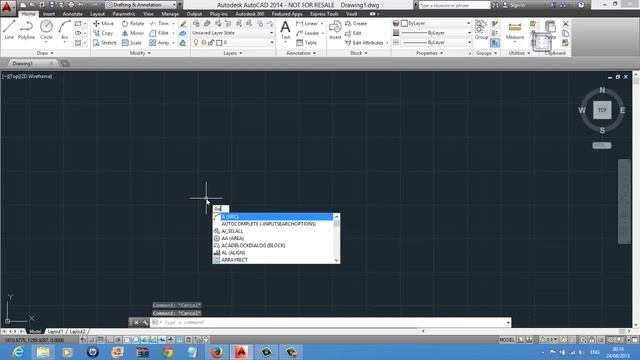Screen dimensions: 640x360
Task: Click the Measure utility tool
Action: [x=515, y=31]
